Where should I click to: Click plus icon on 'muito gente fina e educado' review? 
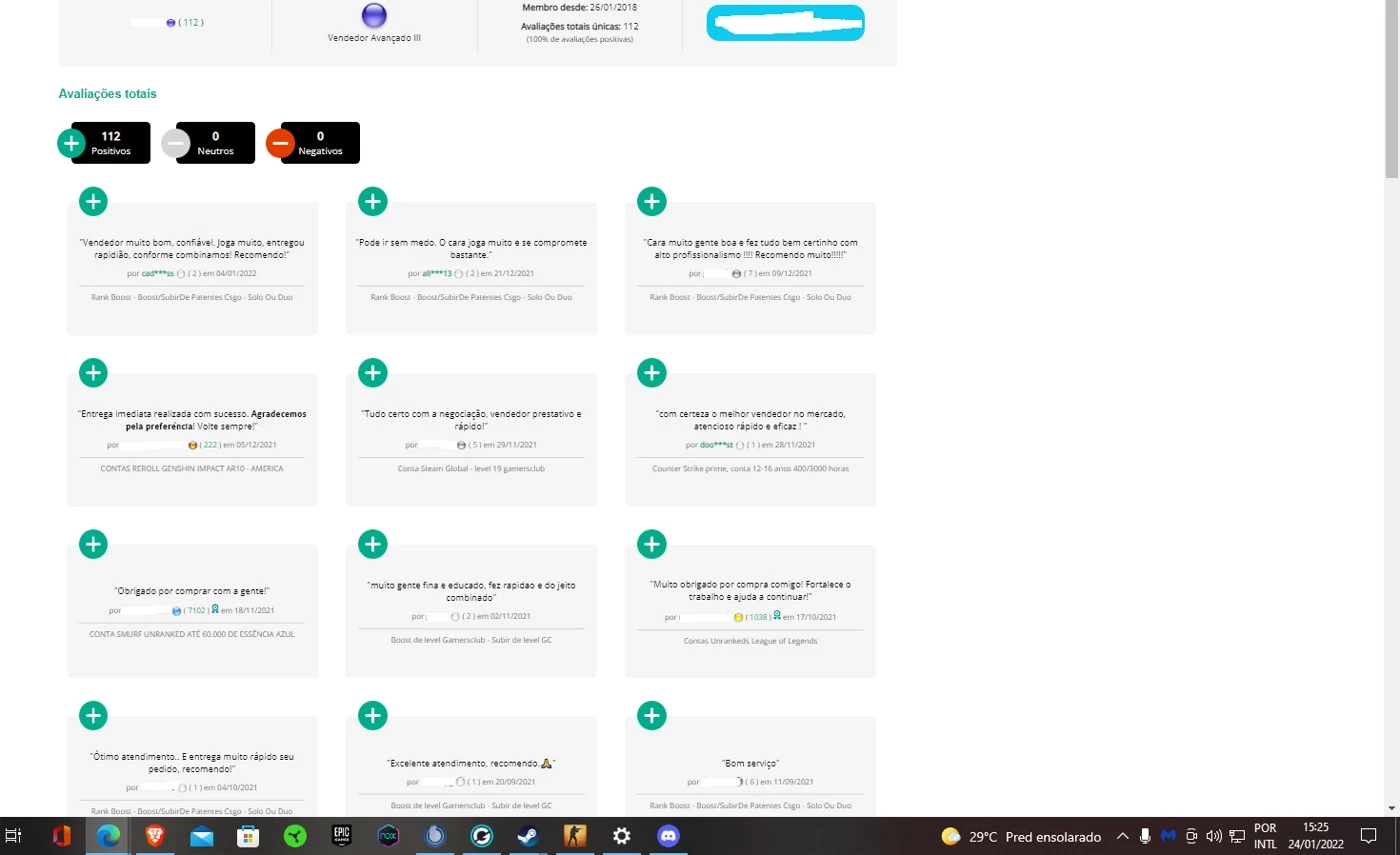point(372,544)
